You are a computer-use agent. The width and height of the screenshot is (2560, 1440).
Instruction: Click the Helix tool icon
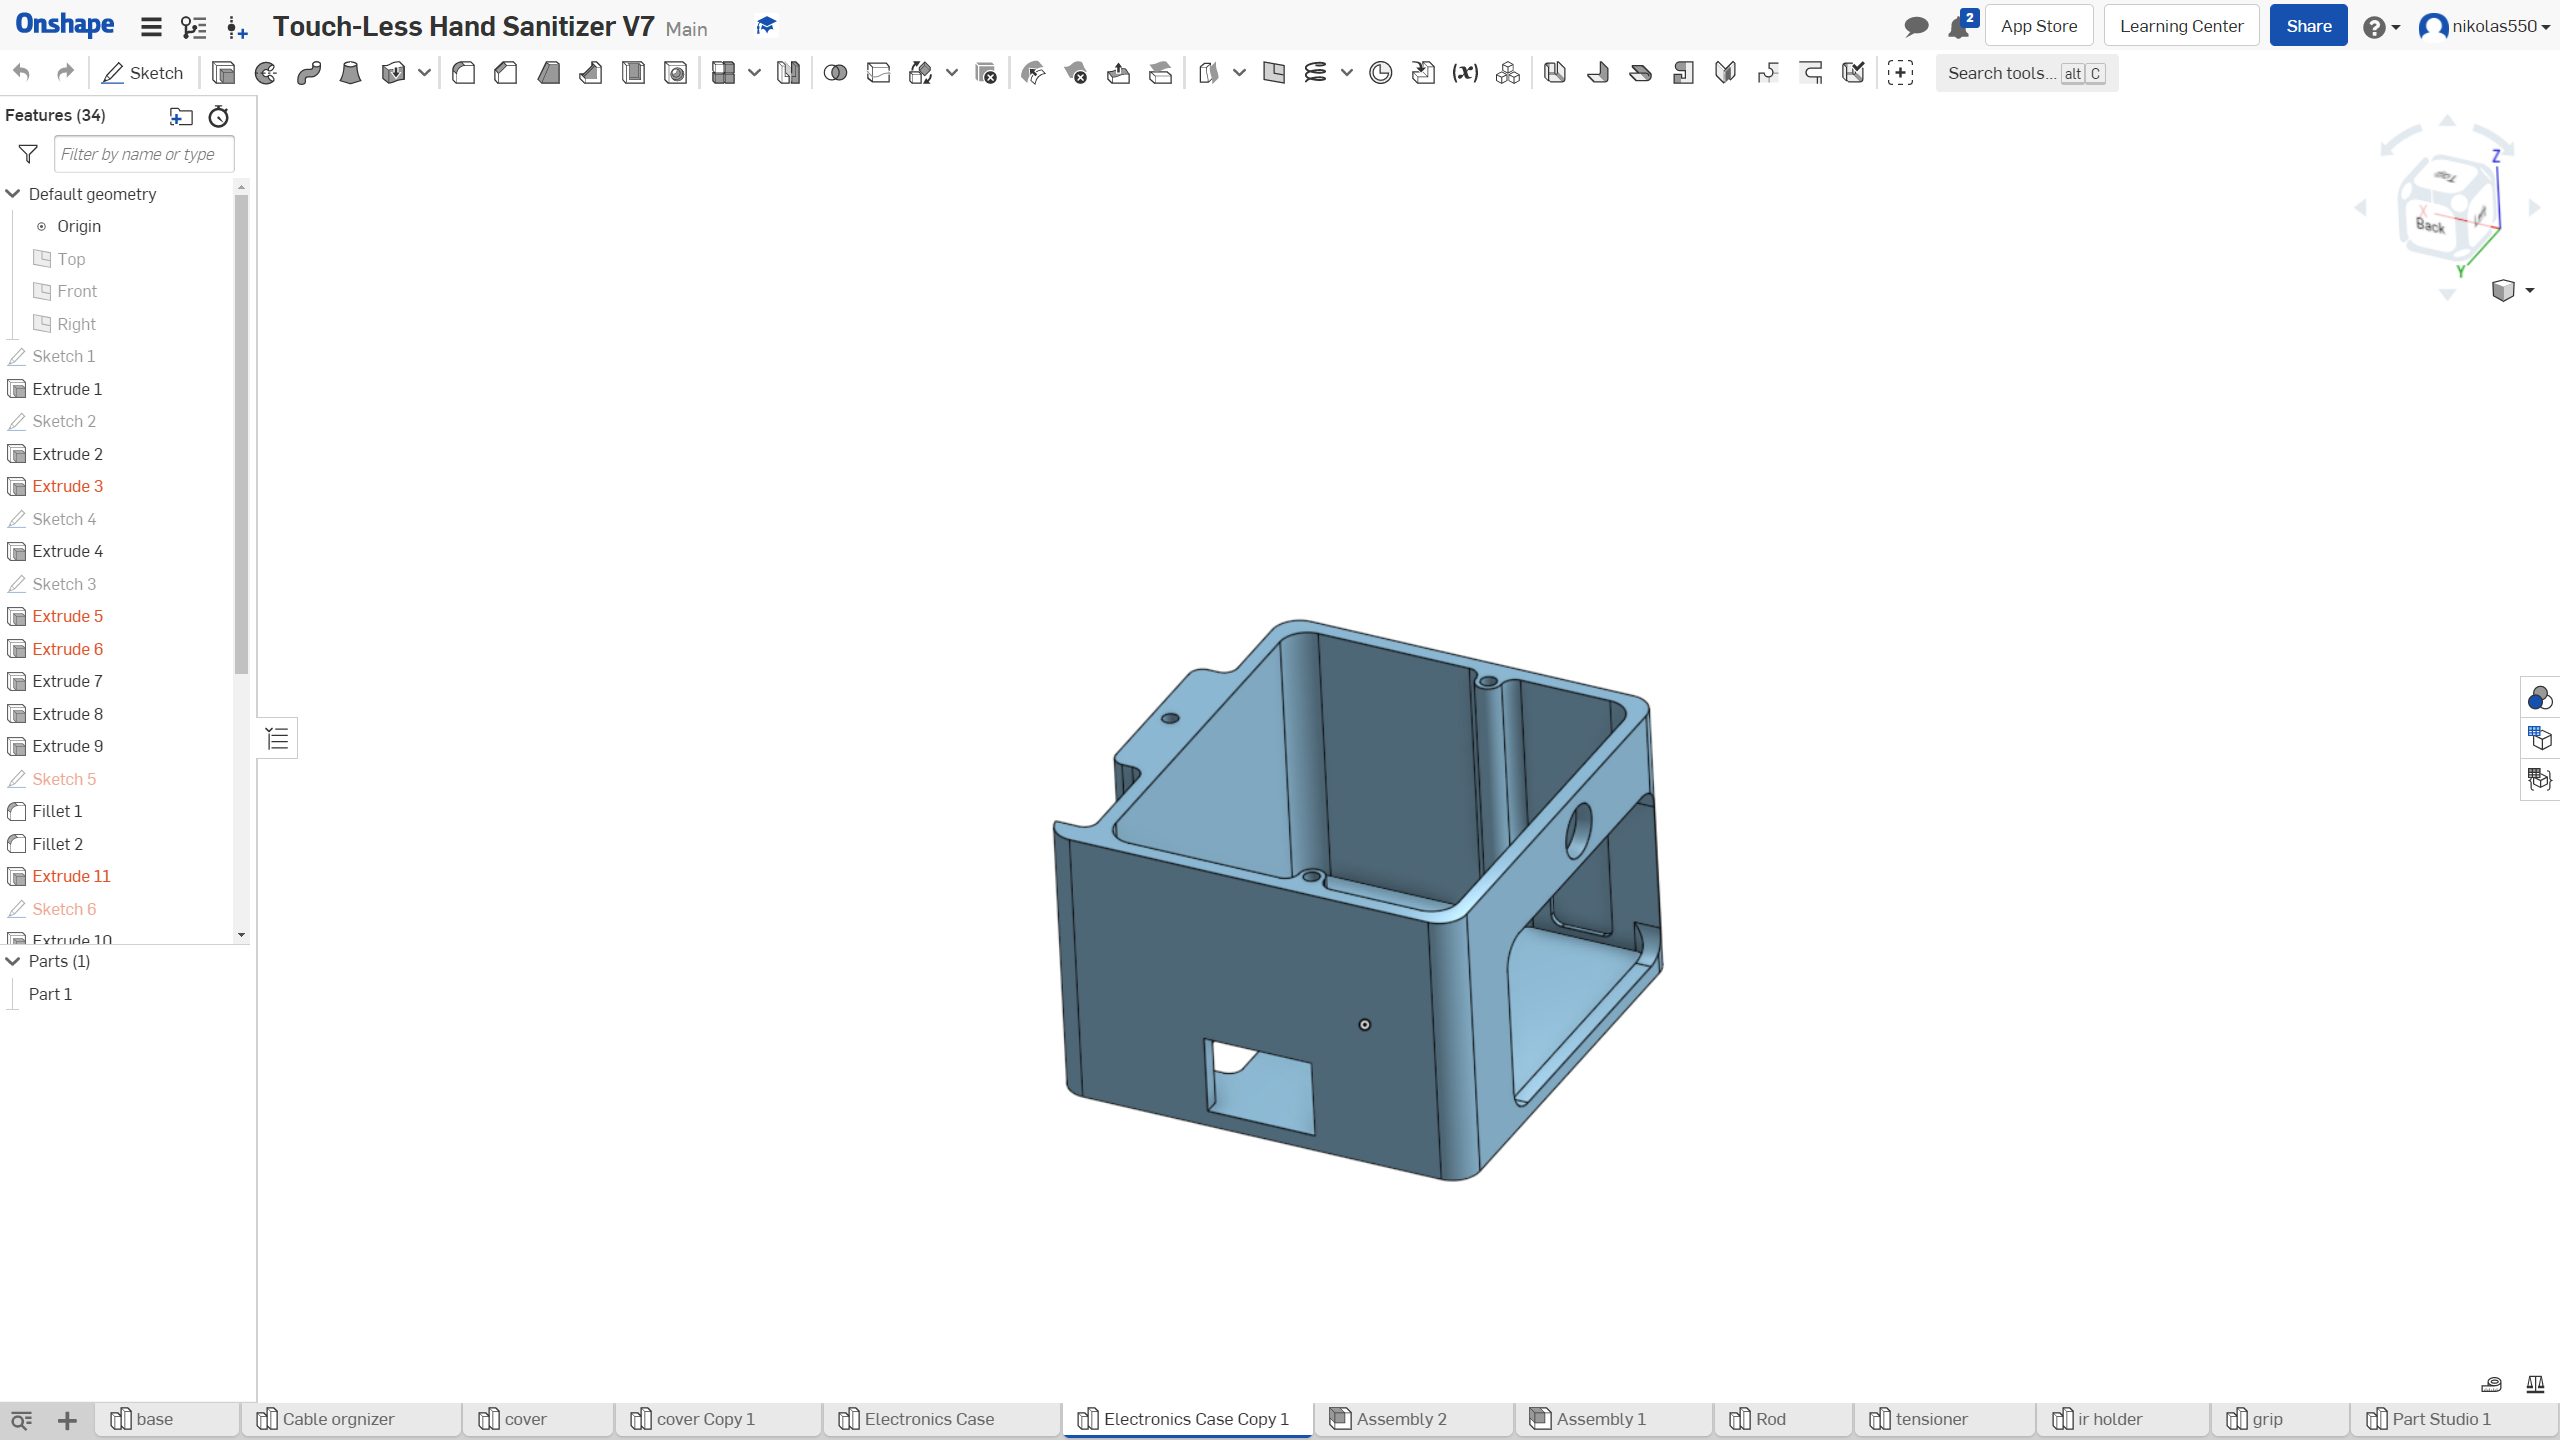1316,73
